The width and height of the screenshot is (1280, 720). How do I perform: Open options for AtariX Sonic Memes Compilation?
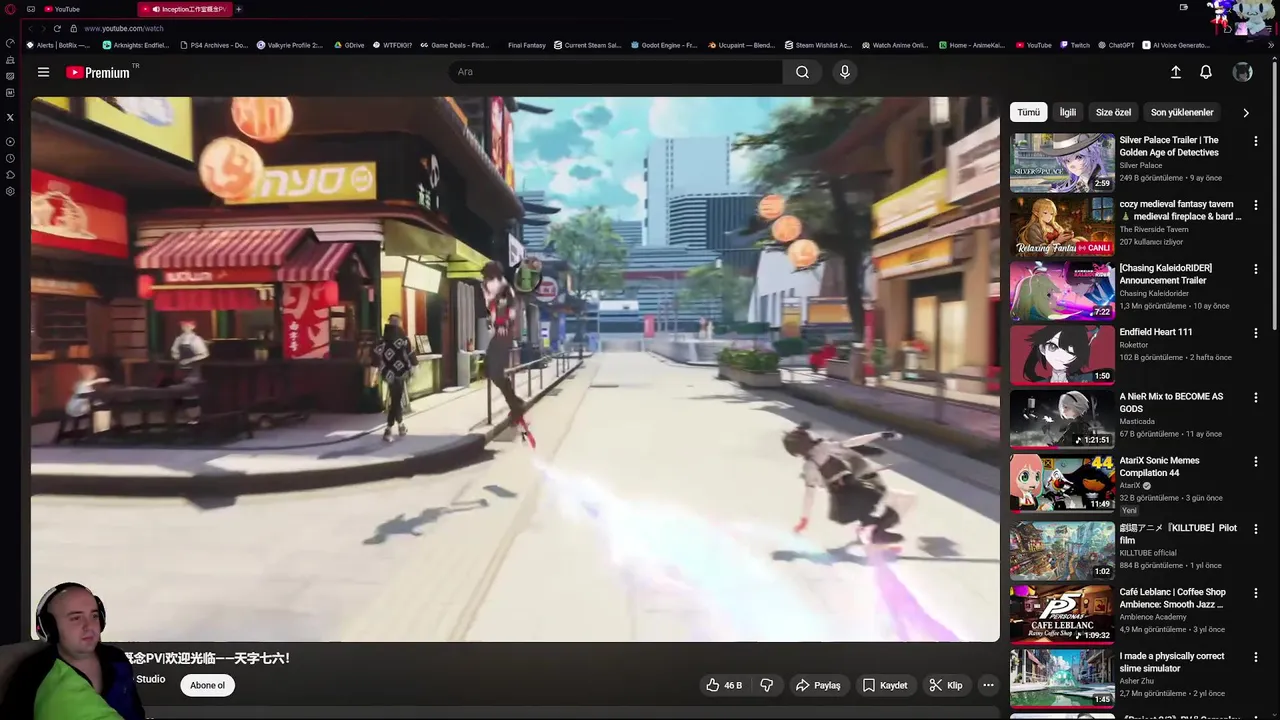tap(1256, 461)
